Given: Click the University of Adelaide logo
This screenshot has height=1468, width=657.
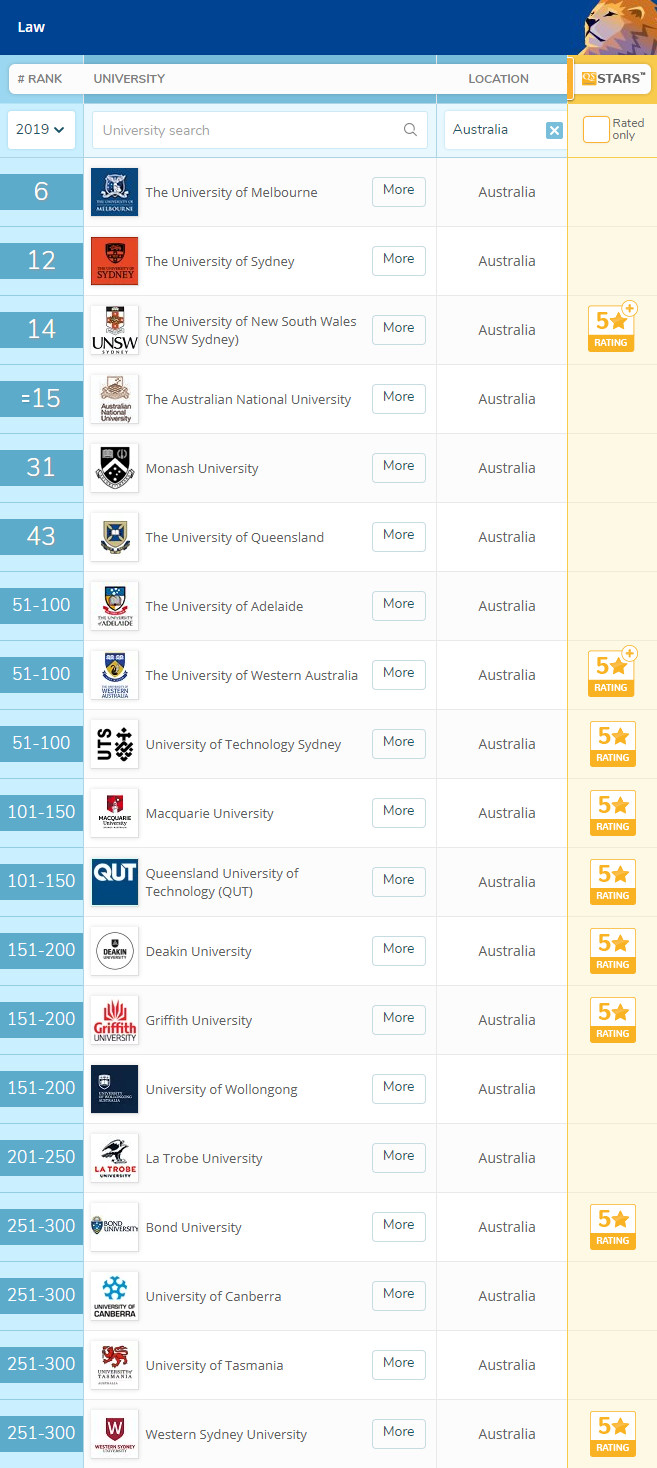Looking at the screenshot, I should [115, 606].
